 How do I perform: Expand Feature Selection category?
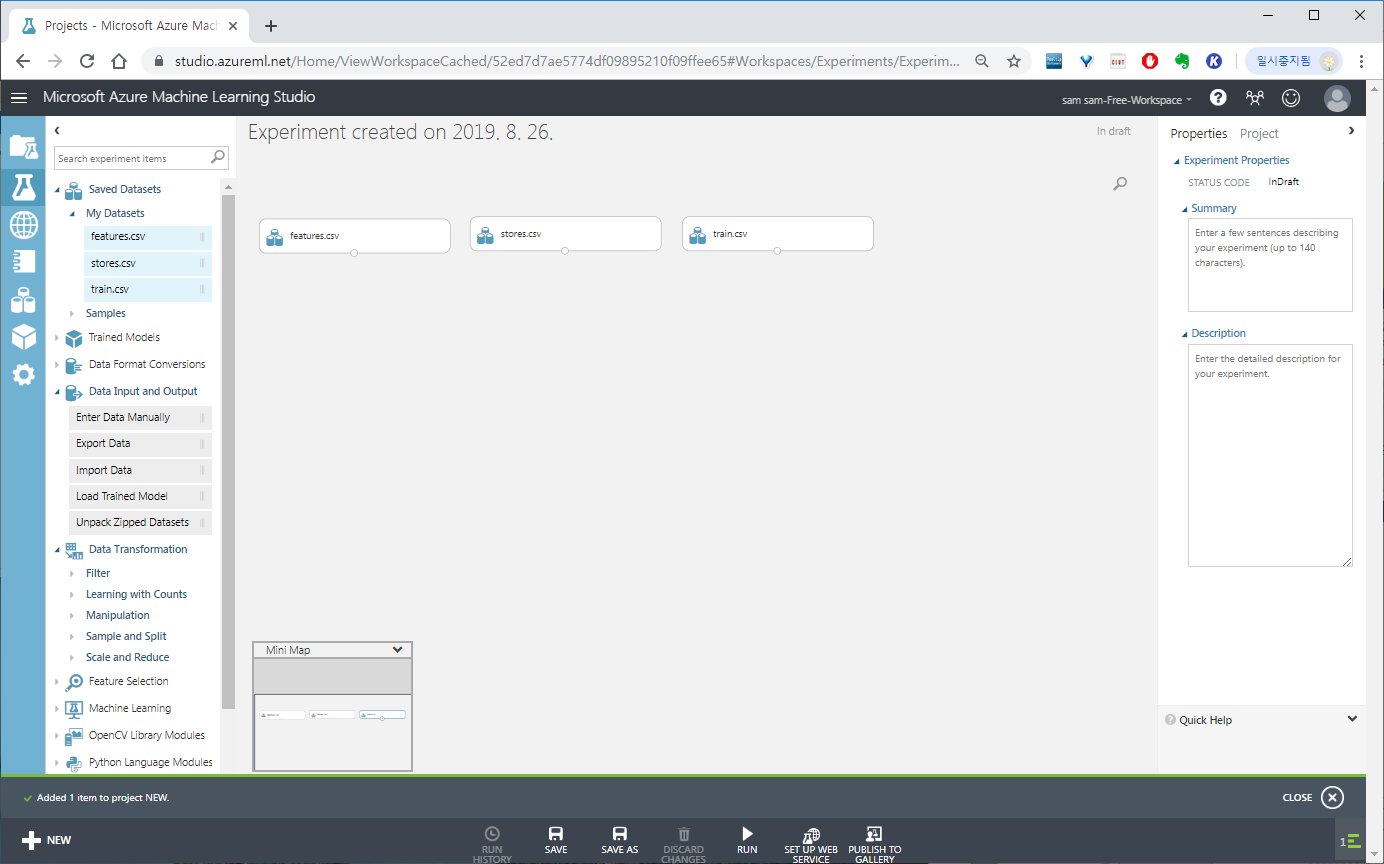[57, 682]
